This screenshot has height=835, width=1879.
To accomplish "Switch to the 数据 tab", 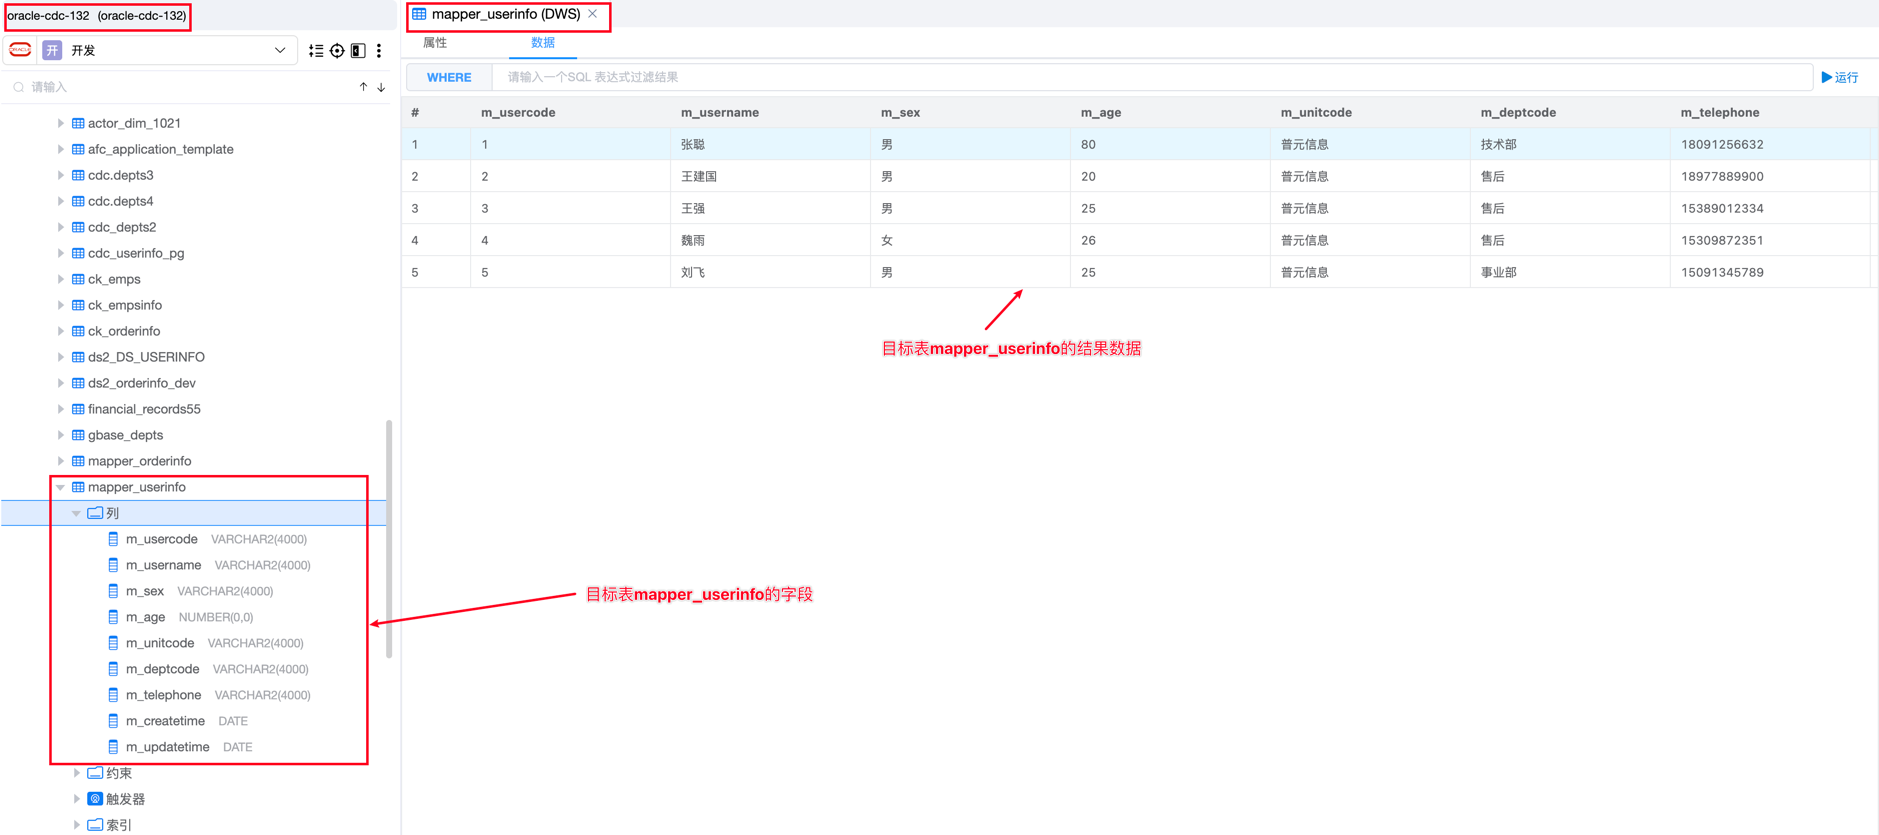I will [x=543, y=43].
